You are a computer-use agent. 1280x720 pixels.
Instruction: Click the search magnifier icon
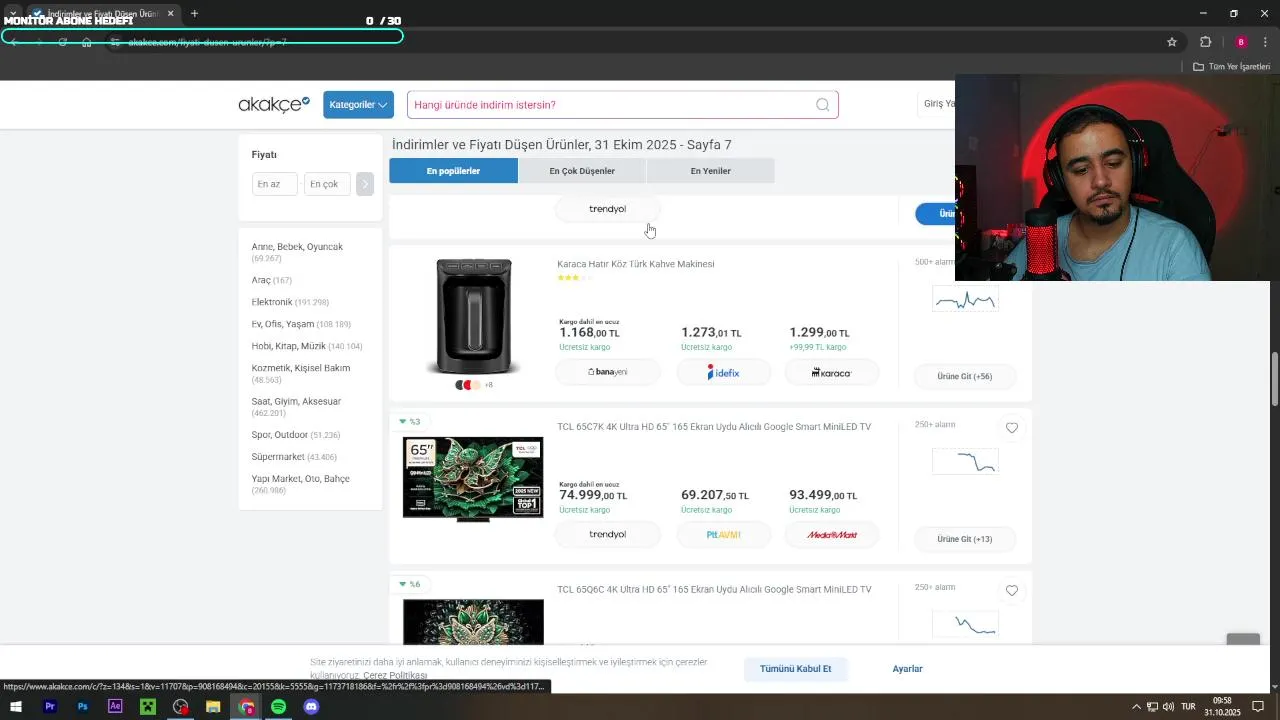tap(822, 105)
